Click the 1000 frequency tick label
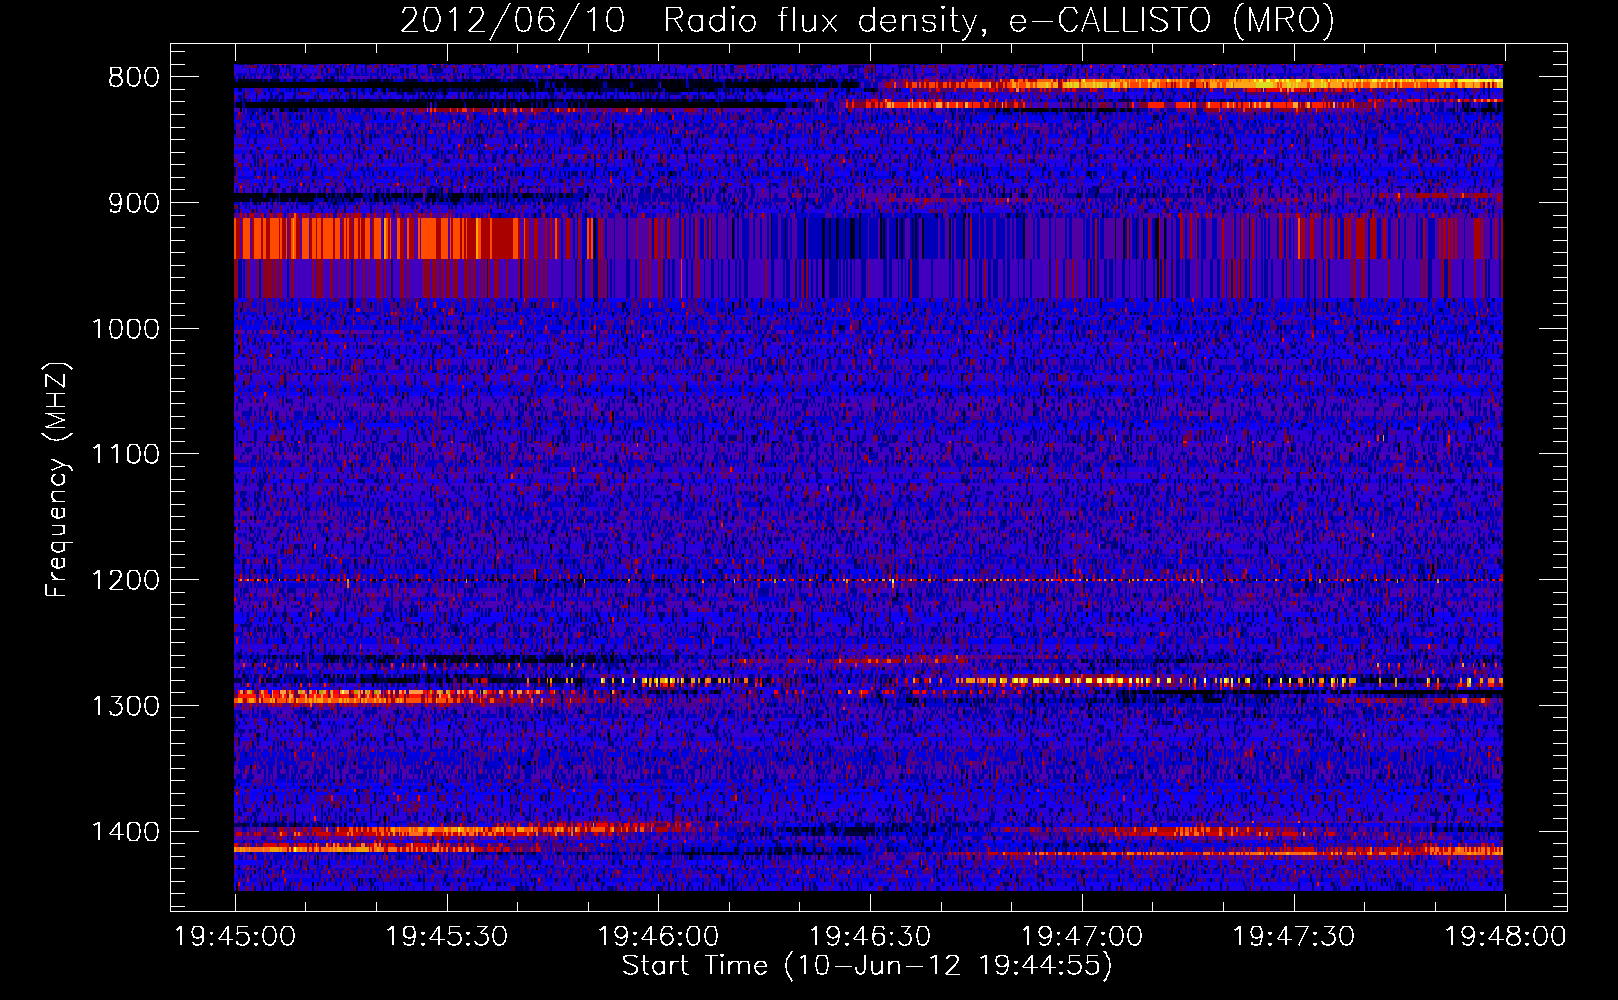The height and width of the screenshot is (1000, 1618). 125,329
